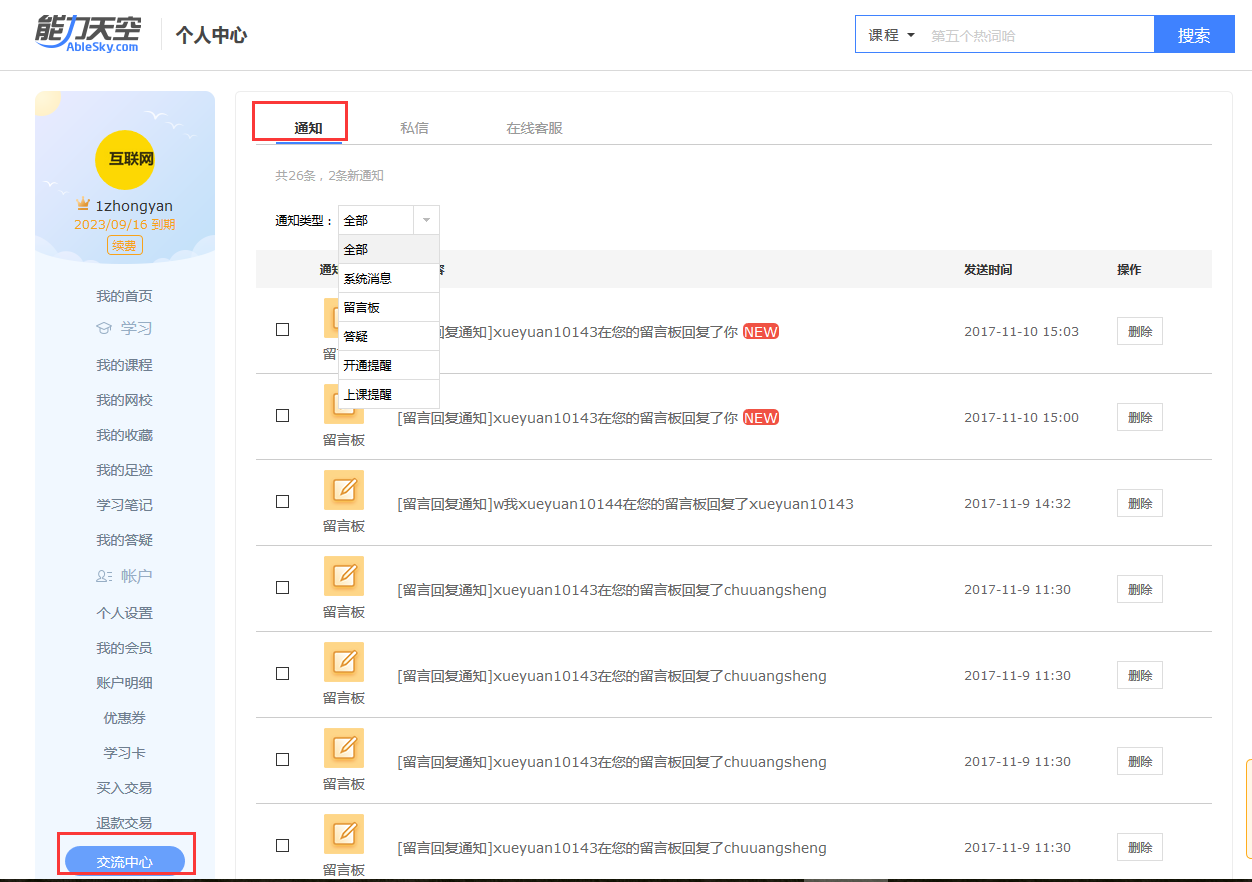This screenshot has width=1252, height=882.
Task: Check the box for the 15:03 notification
Action: tap(282, 330)
